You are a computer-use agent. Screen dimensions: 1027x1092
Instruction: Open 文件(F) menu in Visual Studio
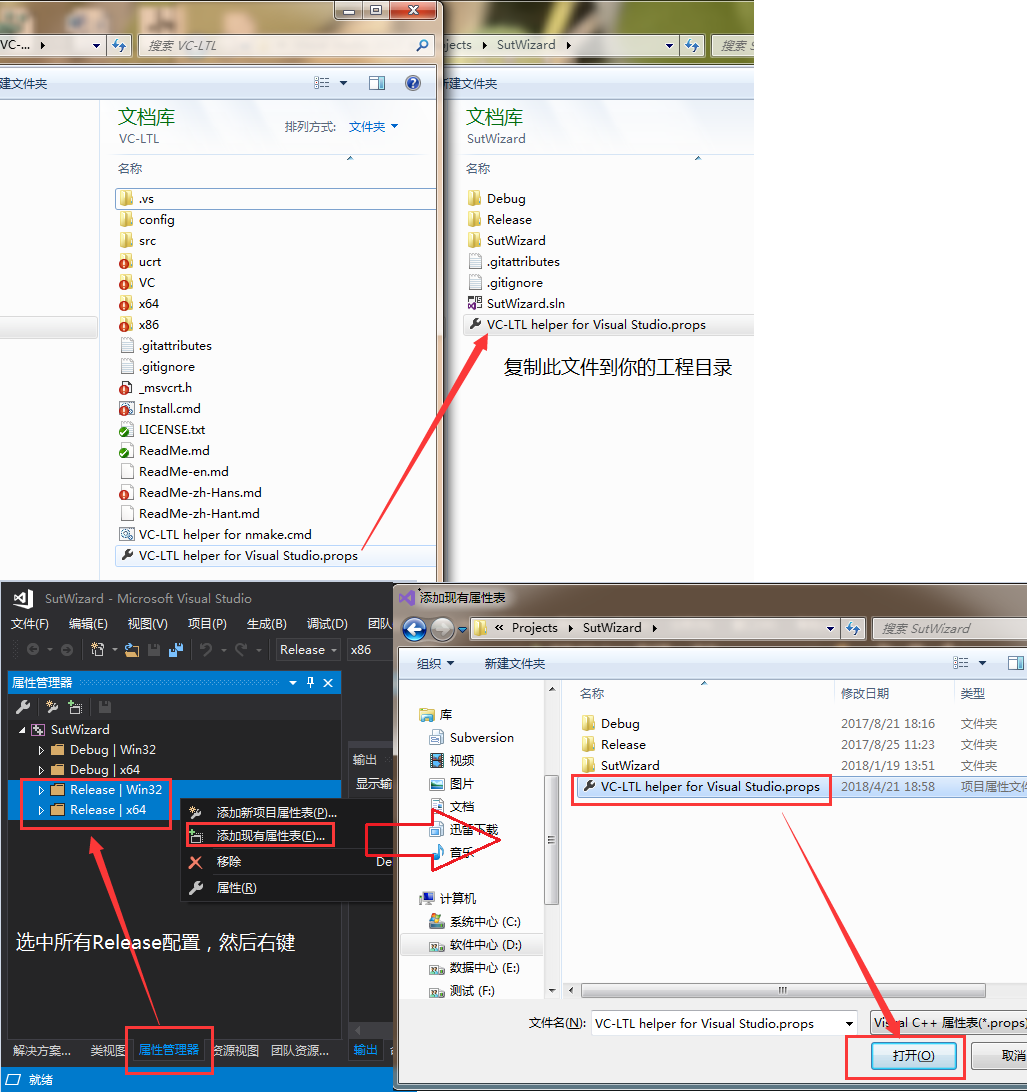click(29, 624)
